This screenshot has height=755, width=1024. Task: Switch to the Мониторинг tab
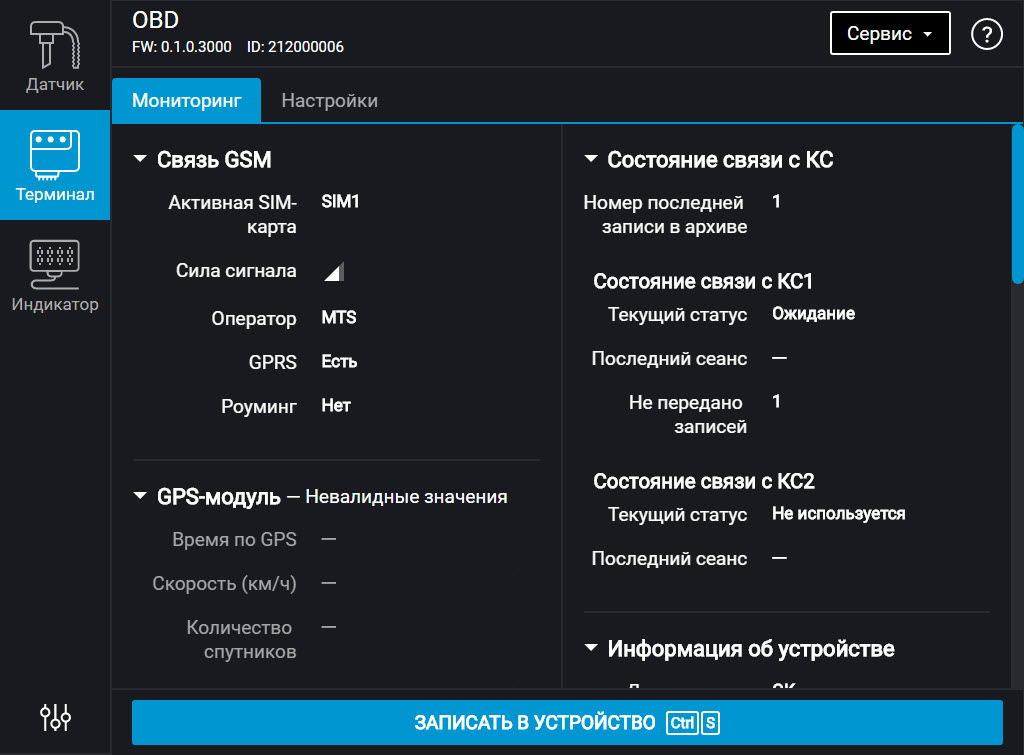[187, 101]
